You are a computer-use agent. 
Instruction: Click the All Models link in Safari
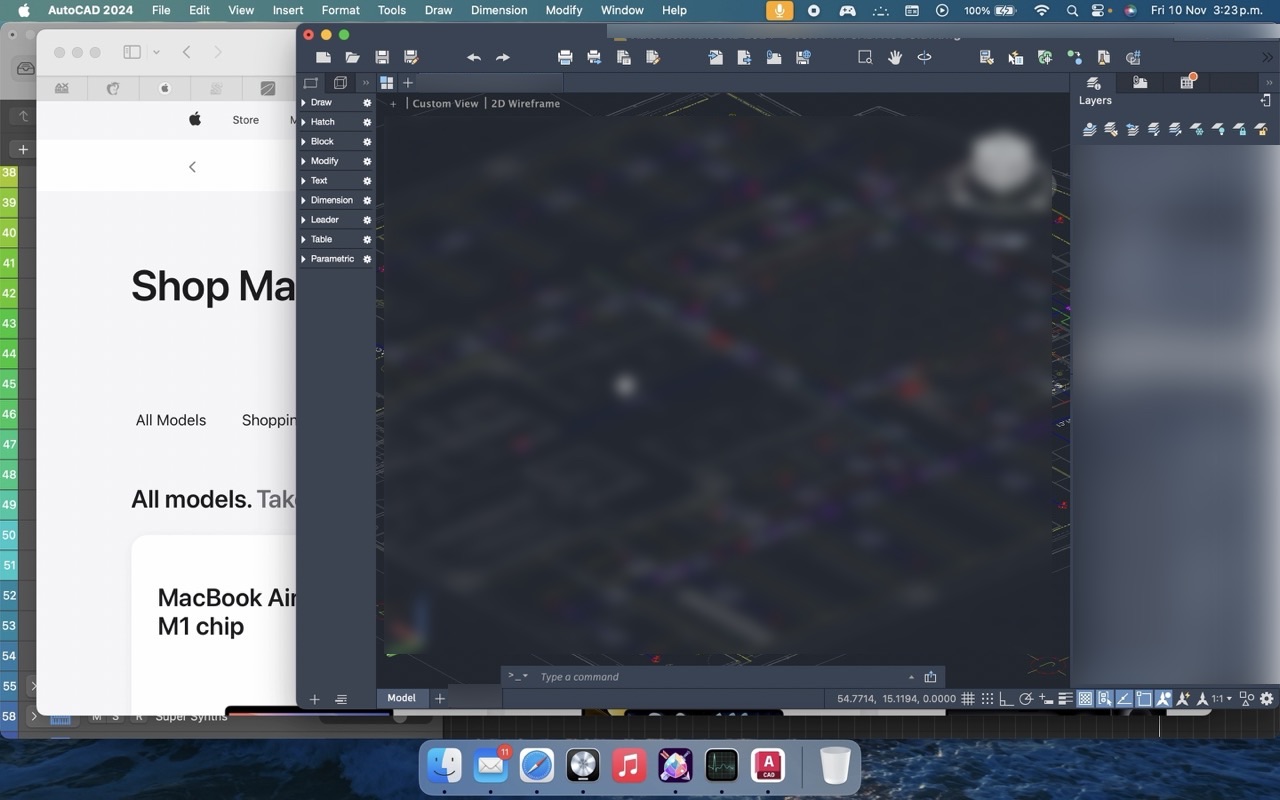tap(170, 420)
